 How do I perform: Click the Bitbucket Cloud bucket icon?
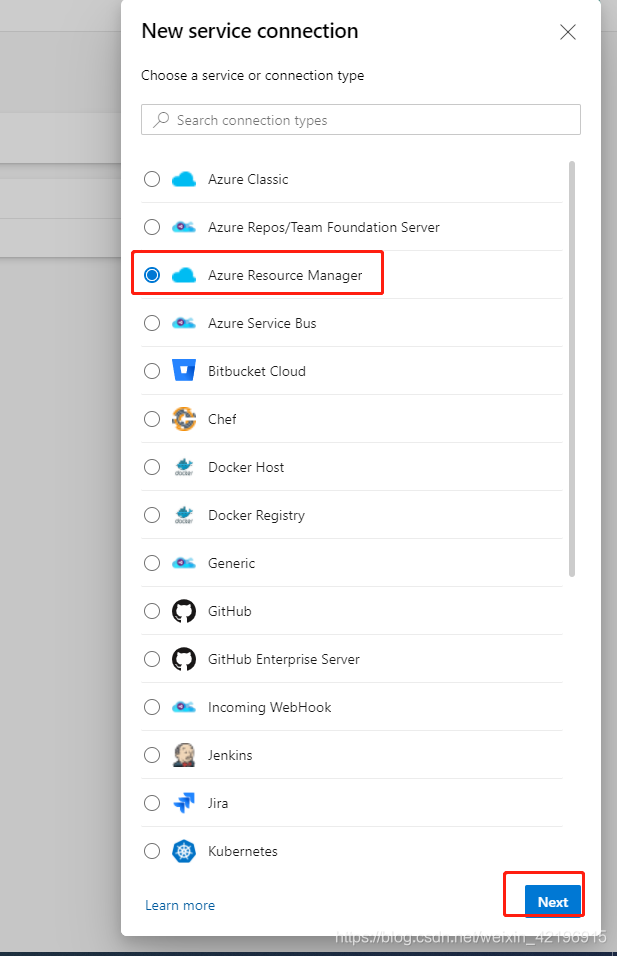(x=184, y=370)
